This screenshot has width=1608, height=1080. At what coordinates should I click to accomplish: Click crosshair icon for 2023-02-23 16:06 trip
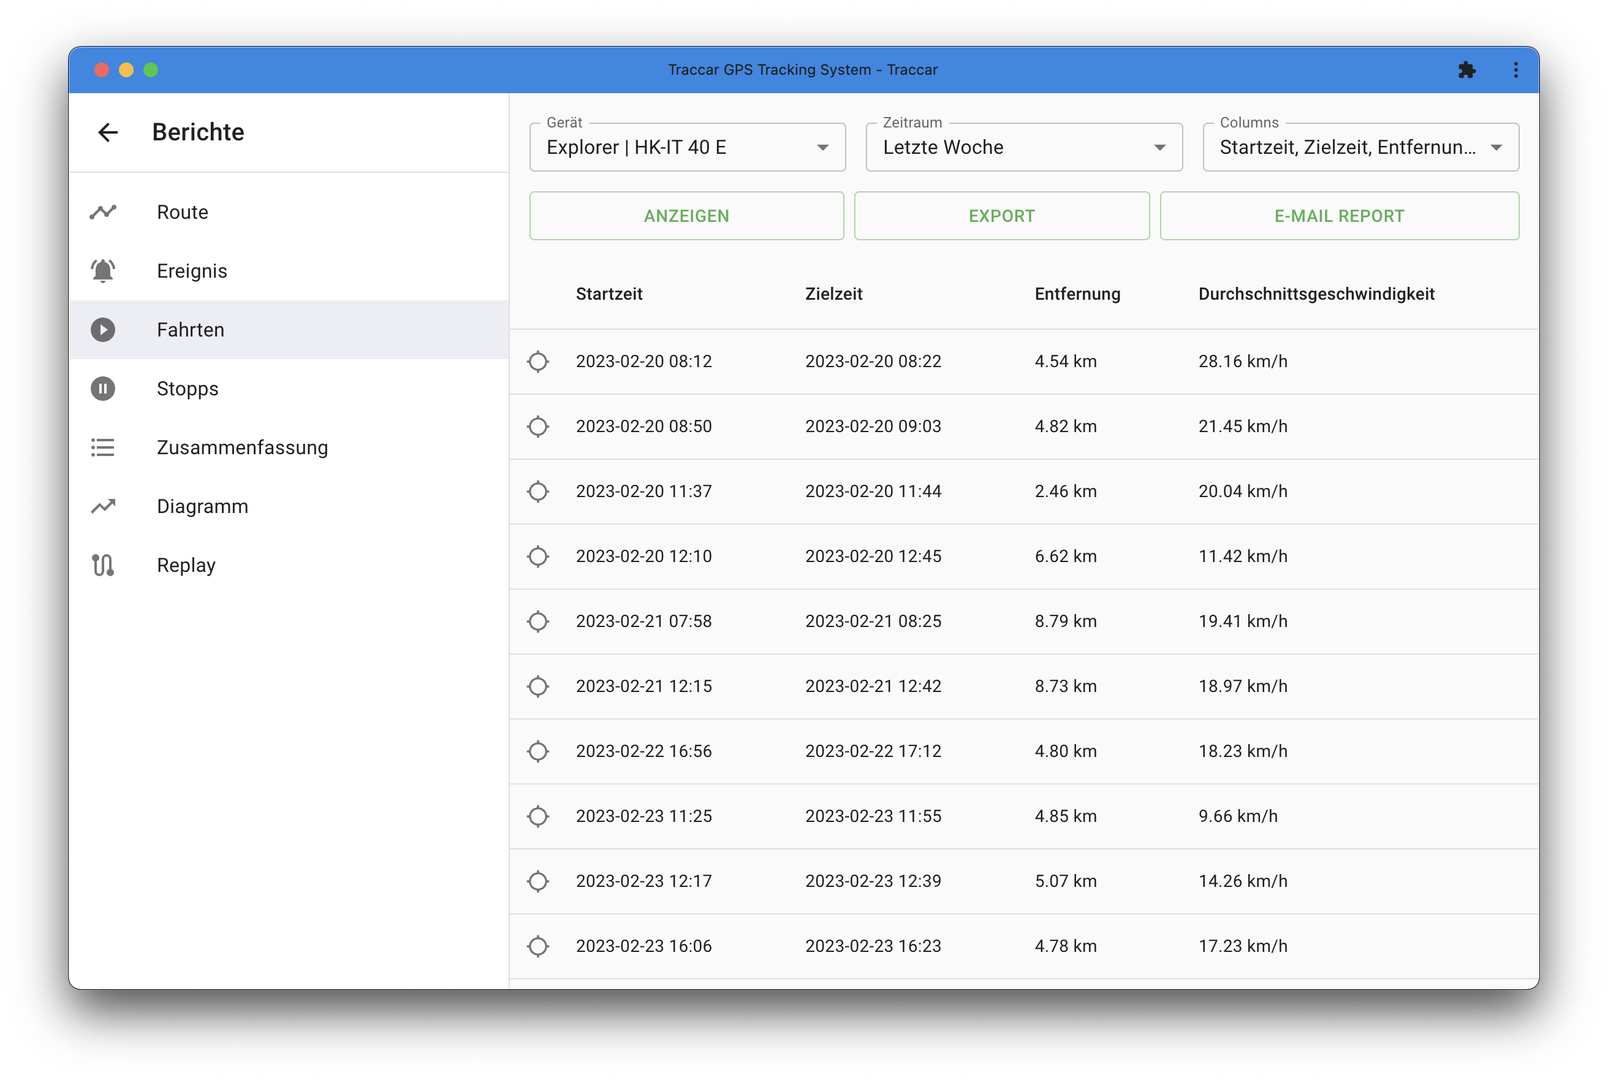(x=538, y=947)
